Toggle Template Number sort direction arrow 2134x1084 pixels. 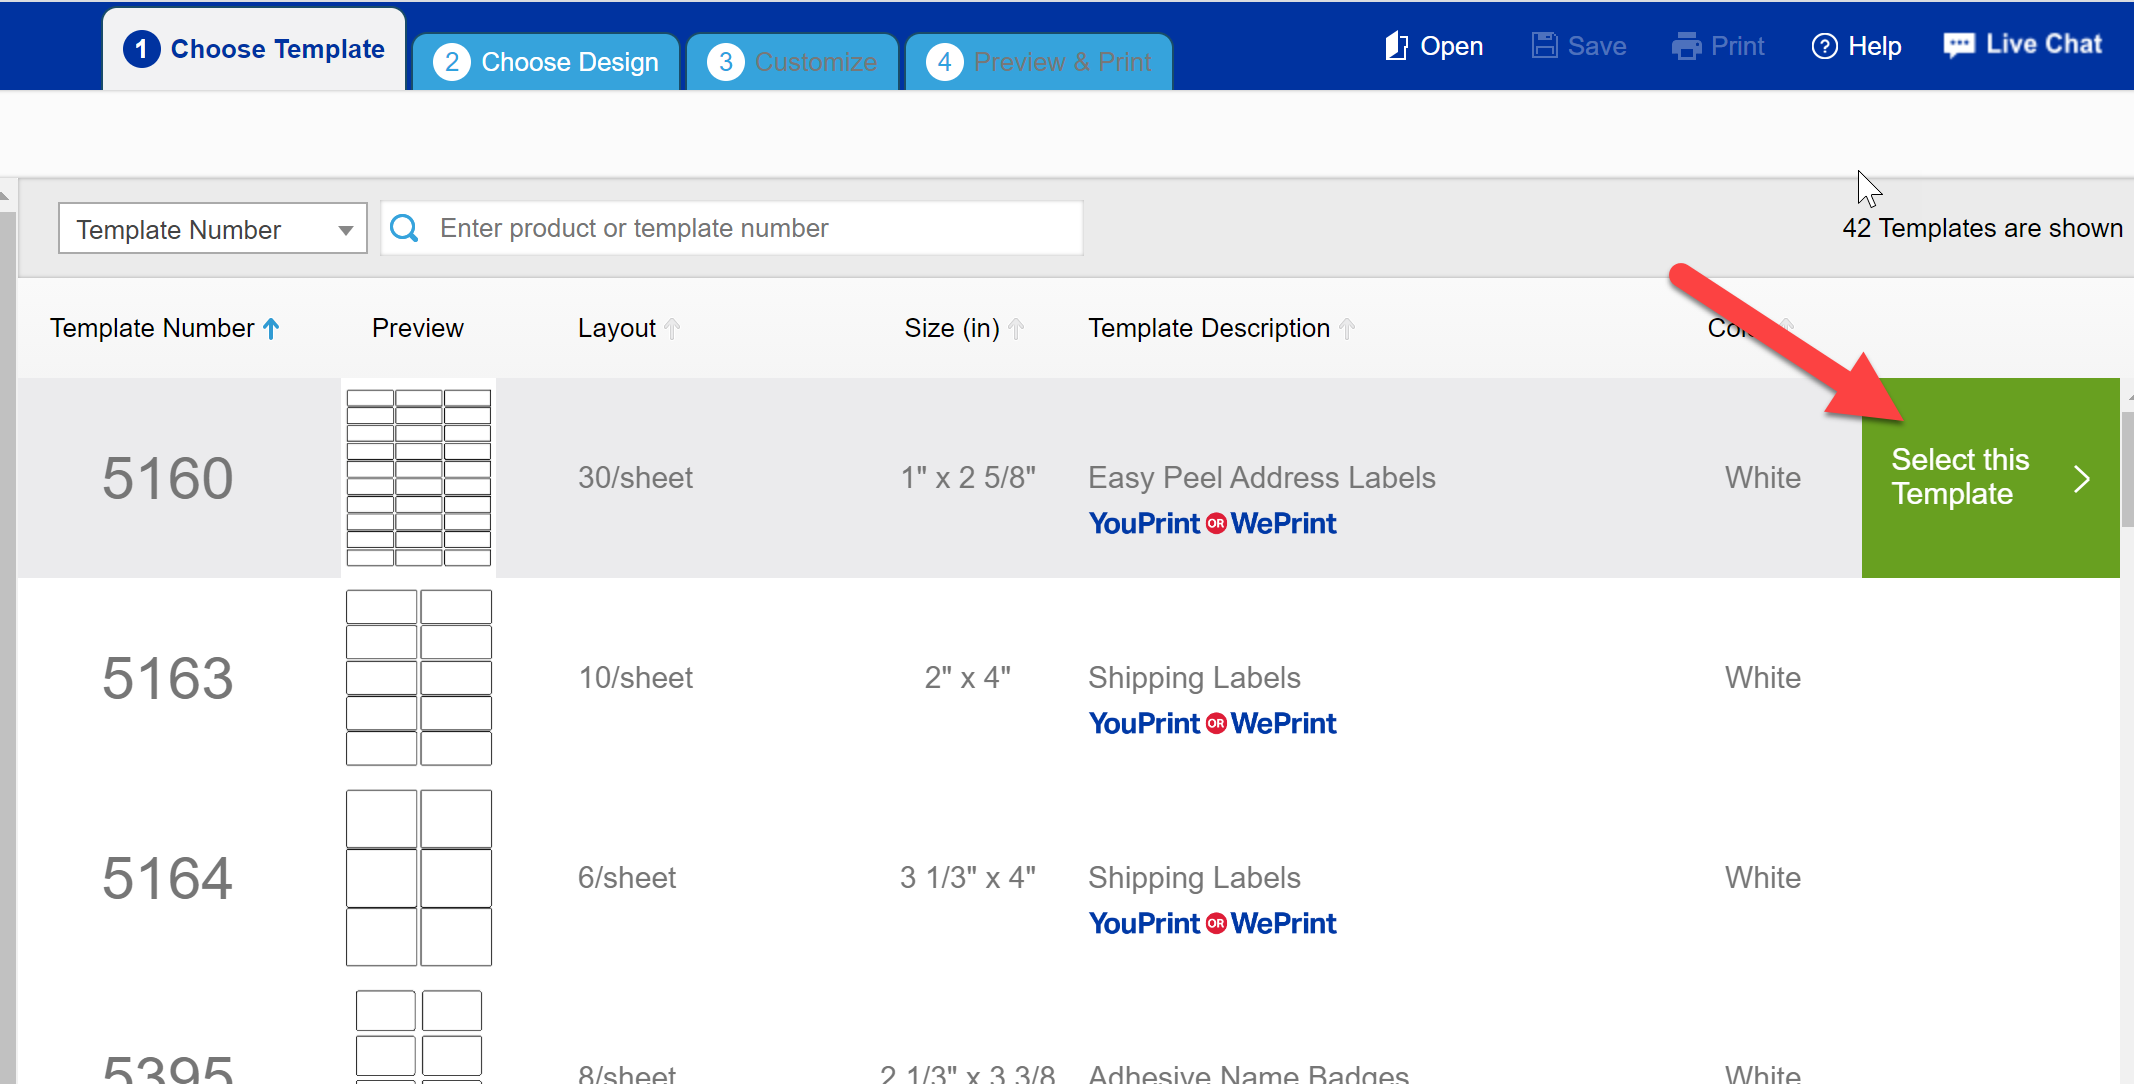pos(271,328)
